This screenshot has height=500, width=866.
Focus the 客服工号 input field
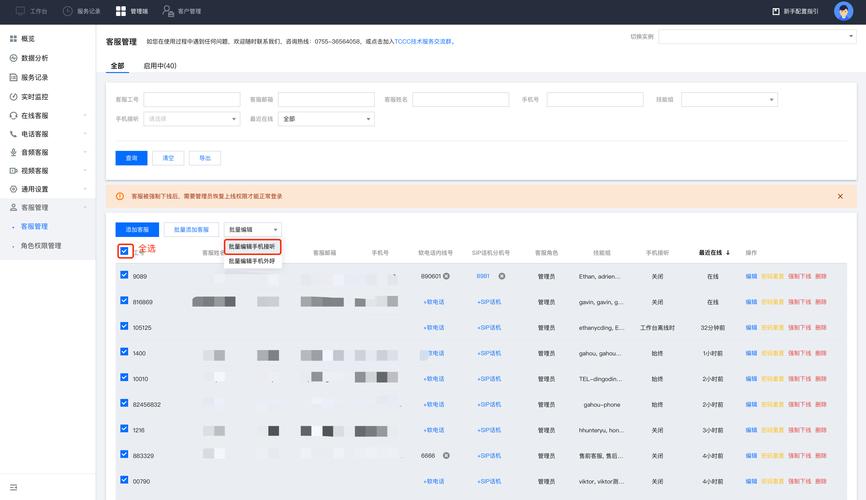(x=192, y=99)
